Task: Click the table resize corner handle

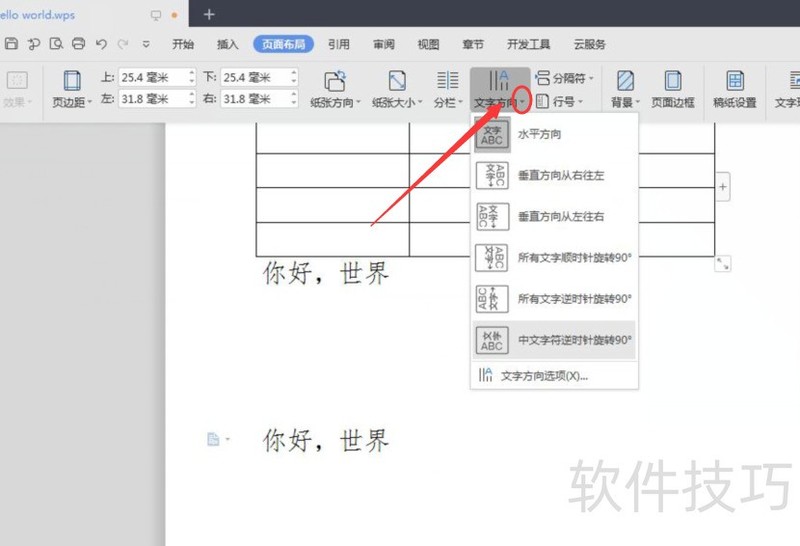Action: [722, 263]
